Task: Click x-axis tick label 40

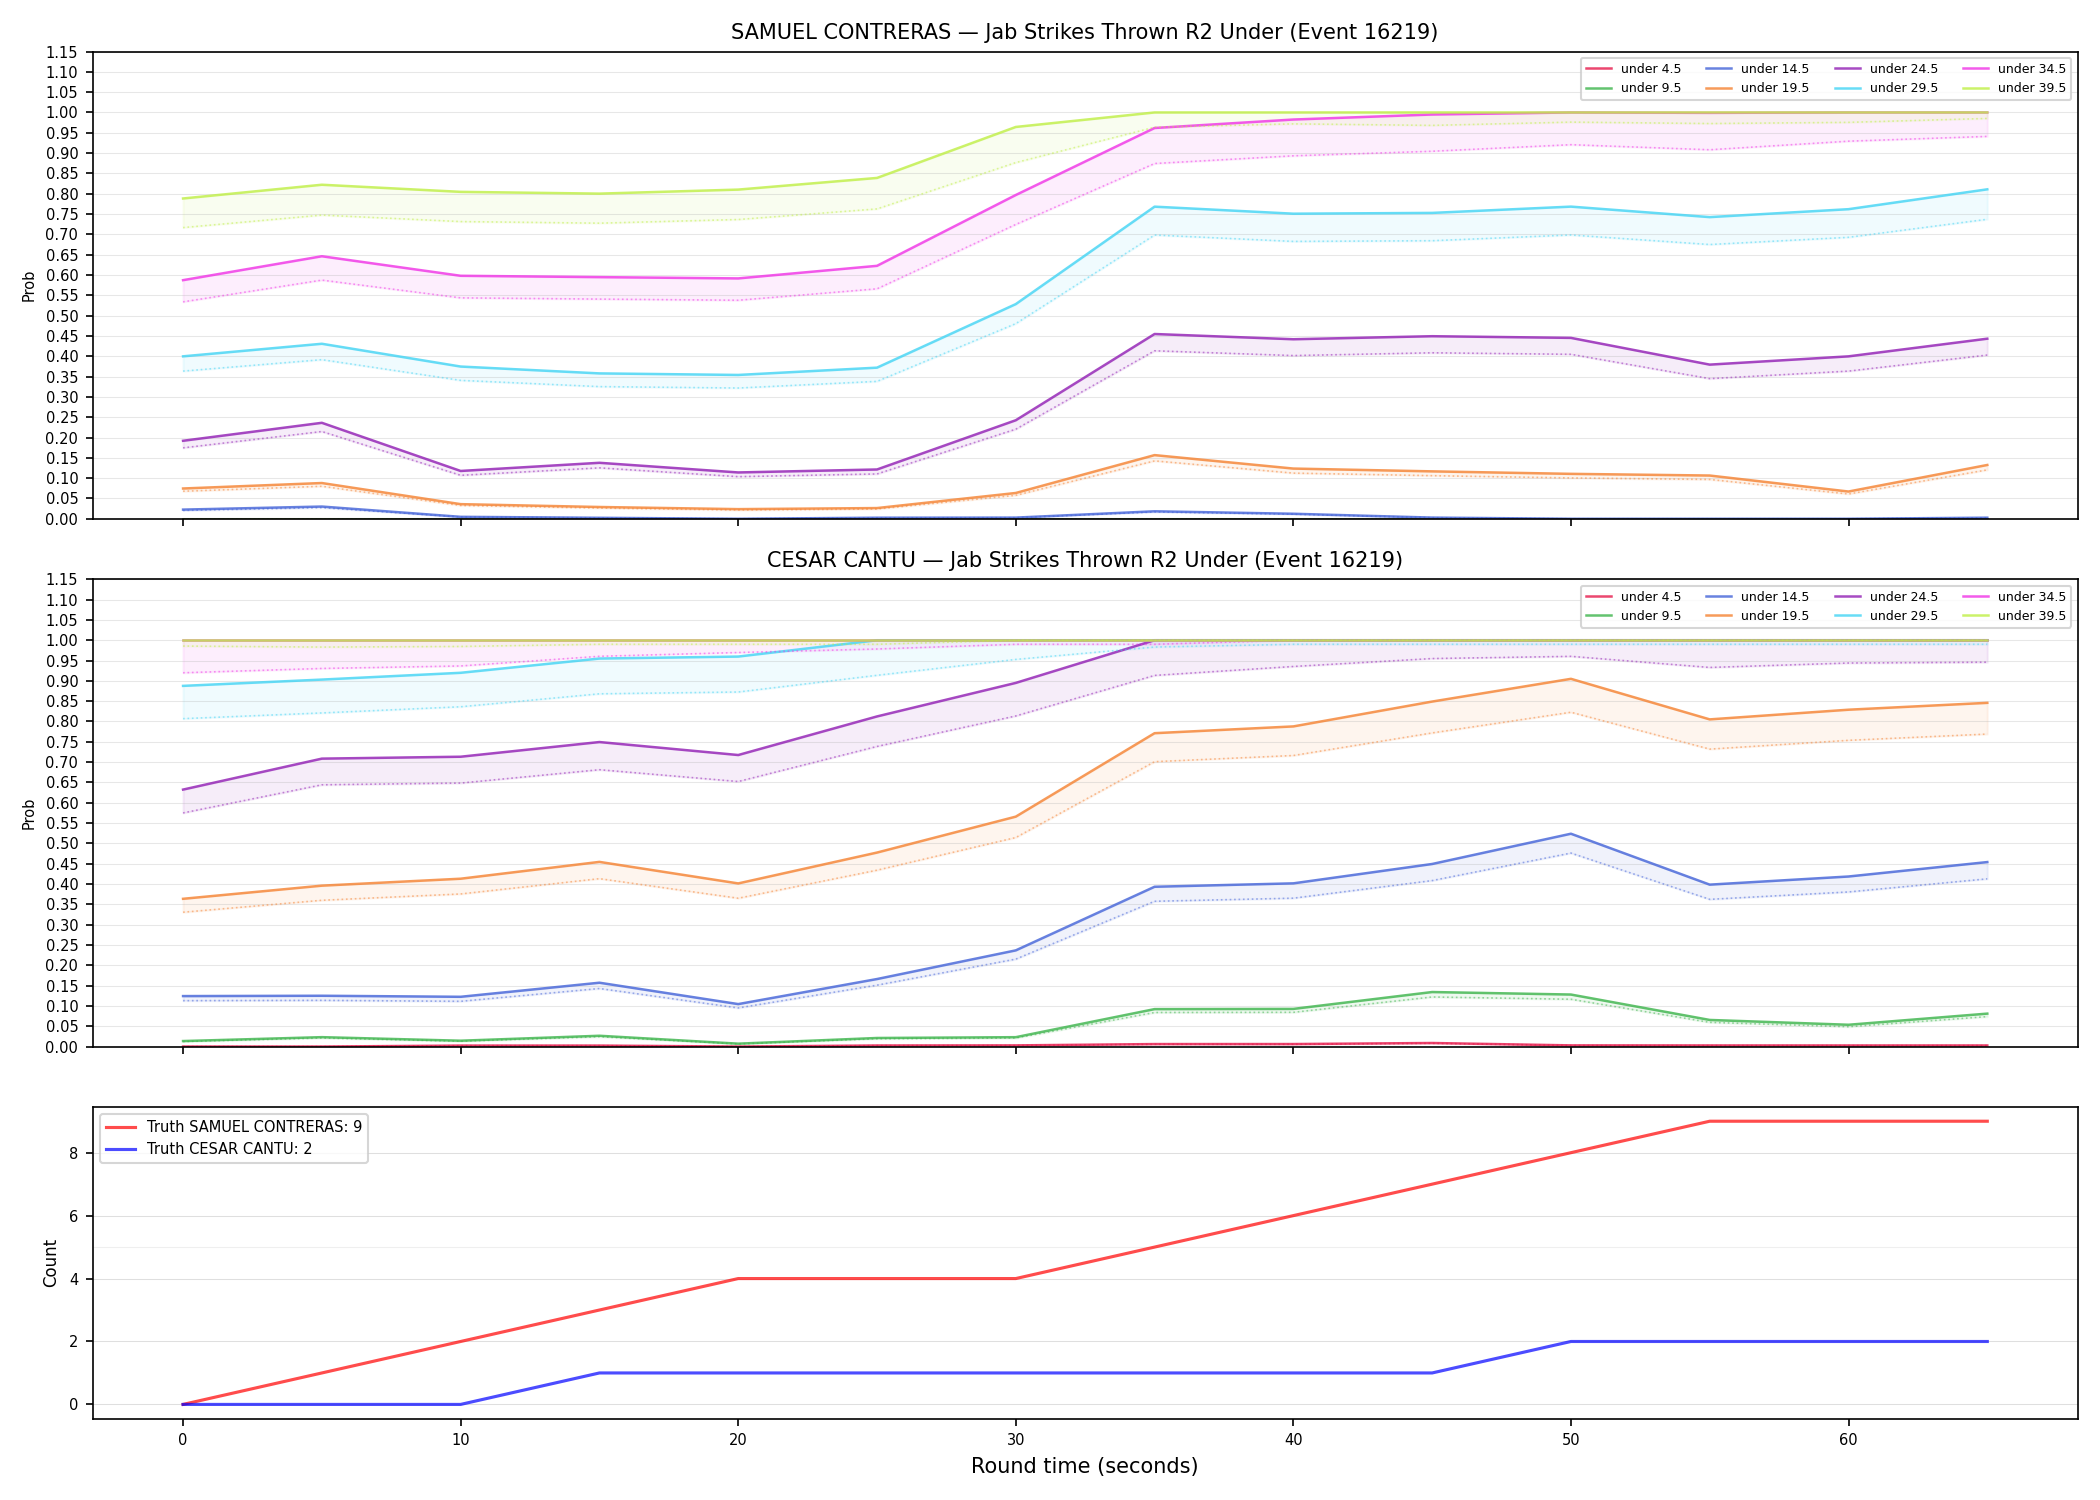Action: pos(1293,1440)
